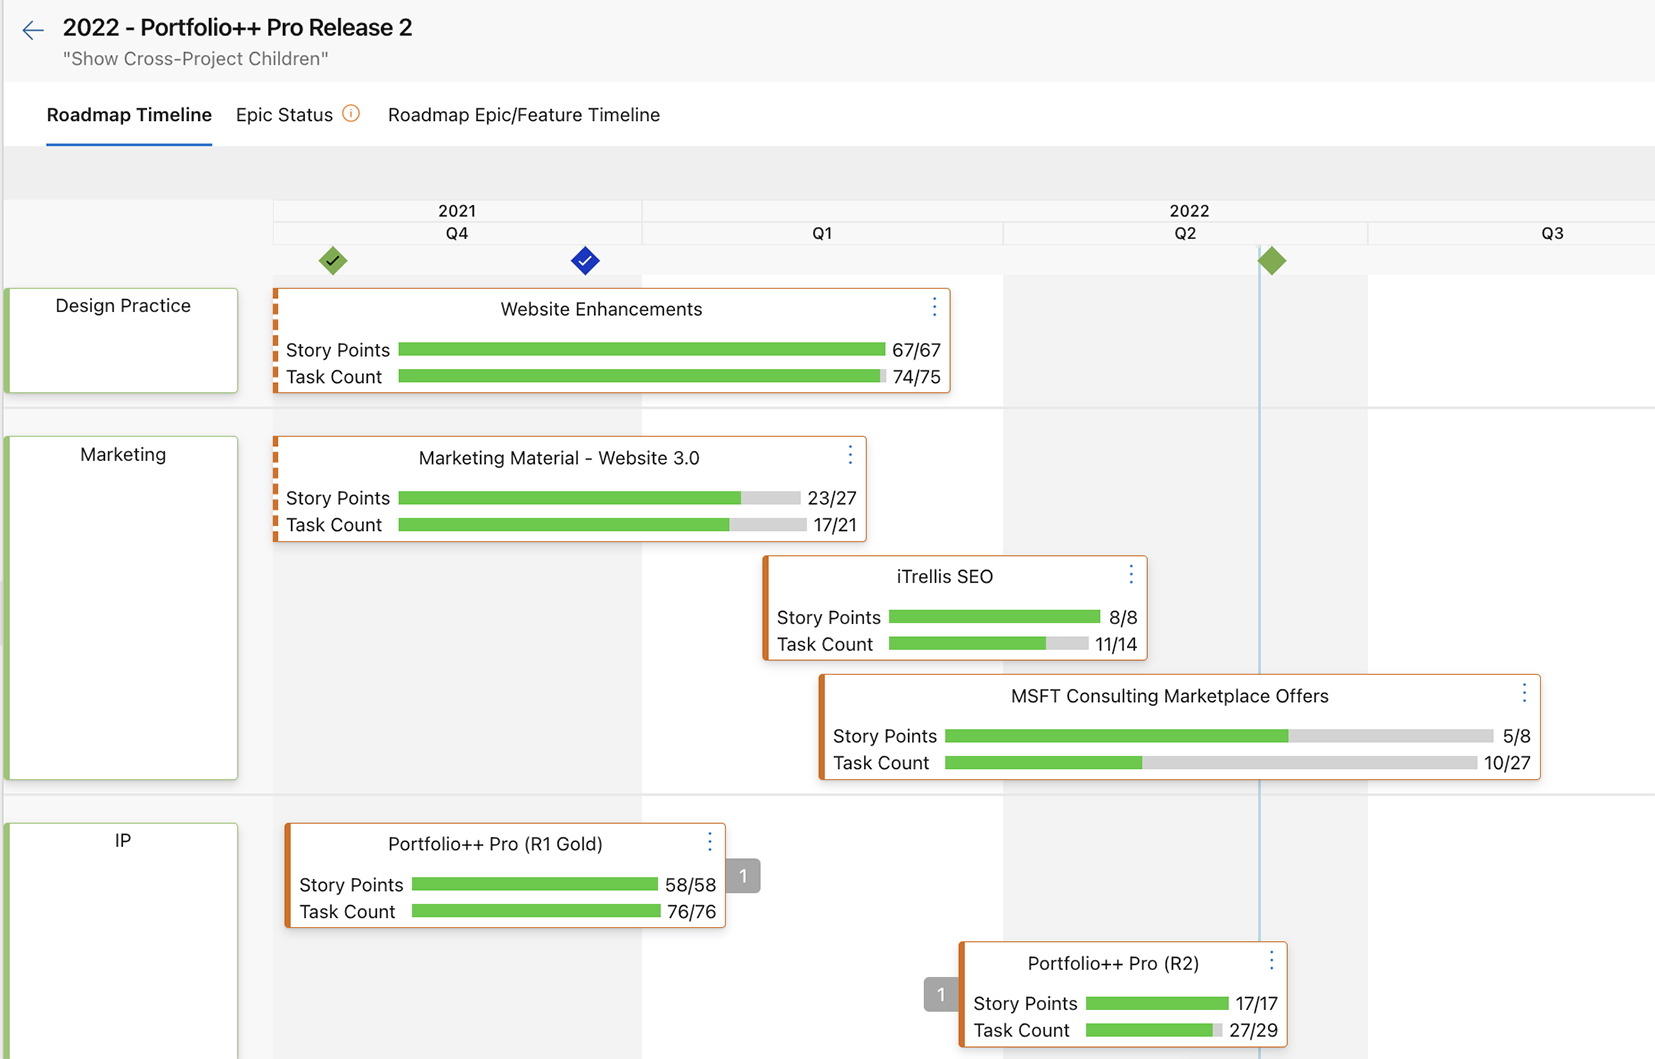Screen dimensions: 1655x1059
Task: Click iTrellis SEO Story Points progress bar
Action: click(x=995, y=617)
